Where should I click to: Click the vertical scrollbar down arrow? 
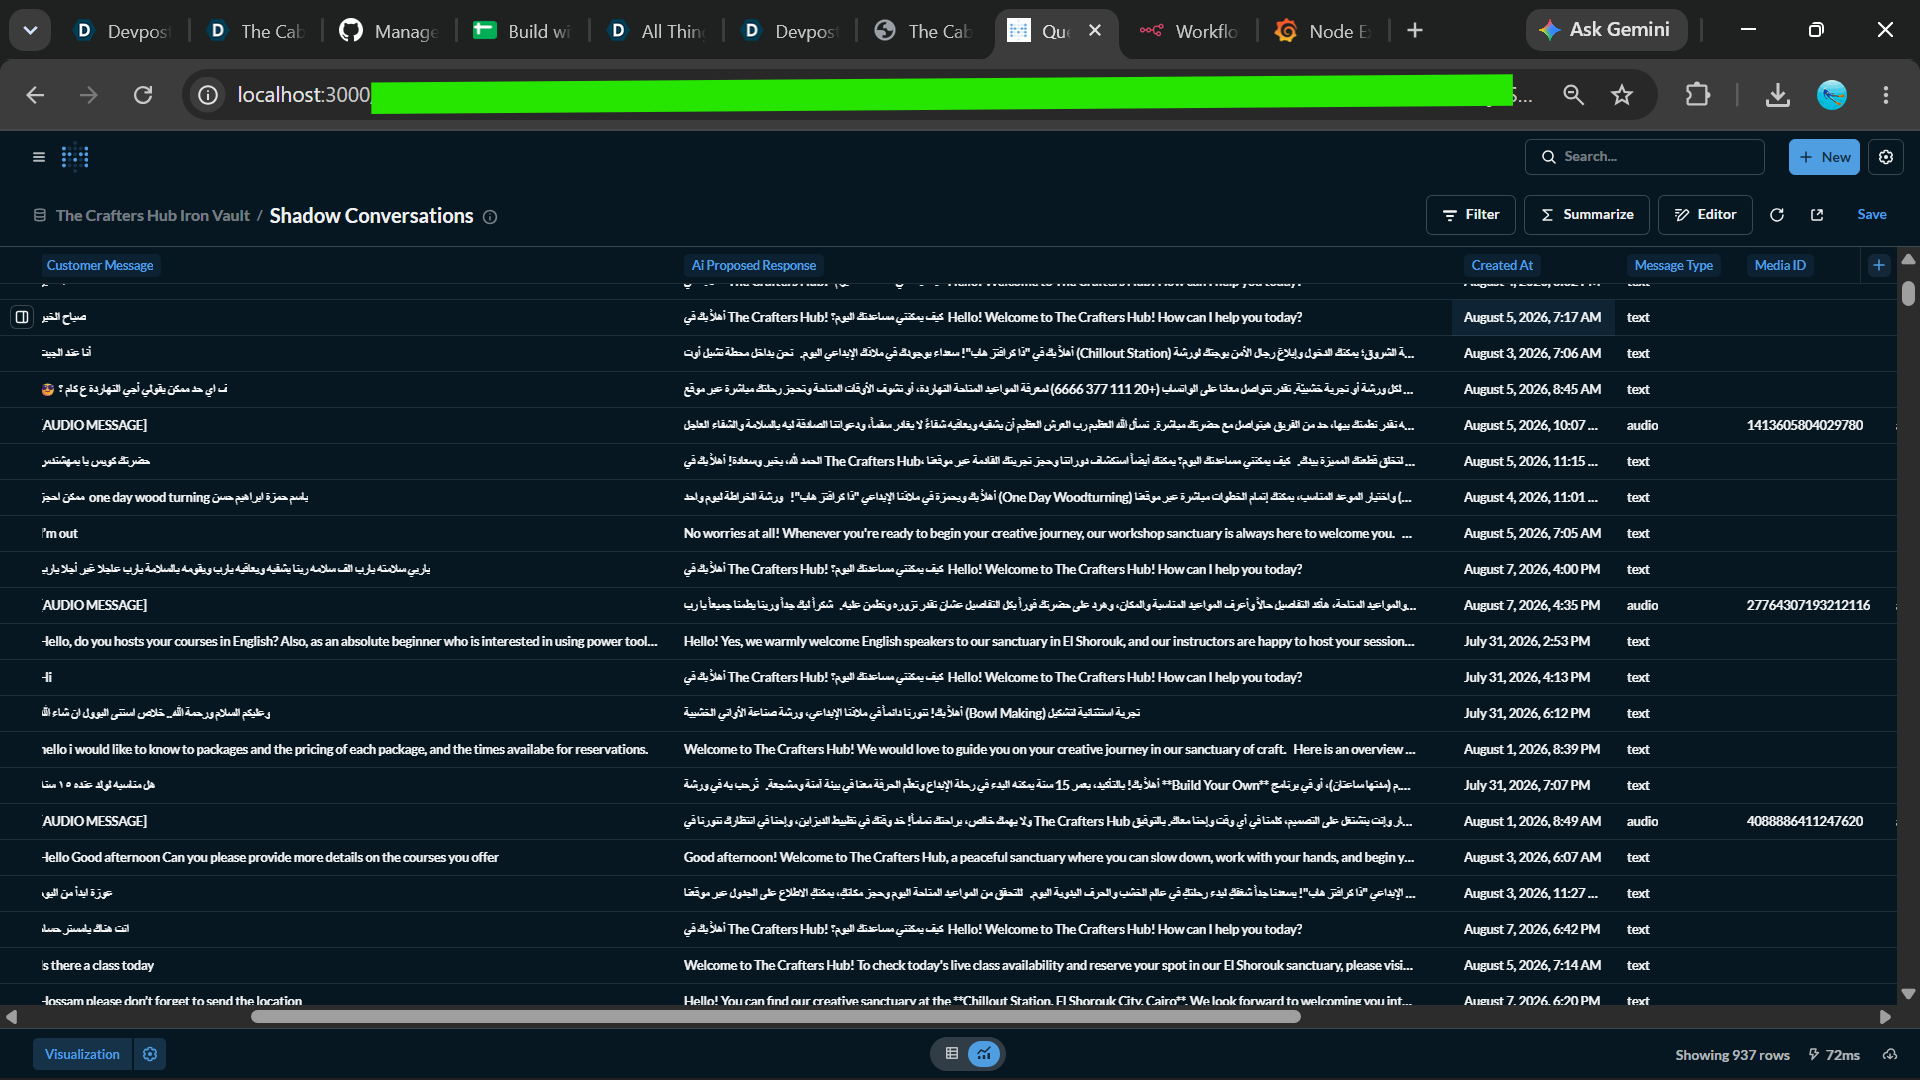click(1908, 994)
